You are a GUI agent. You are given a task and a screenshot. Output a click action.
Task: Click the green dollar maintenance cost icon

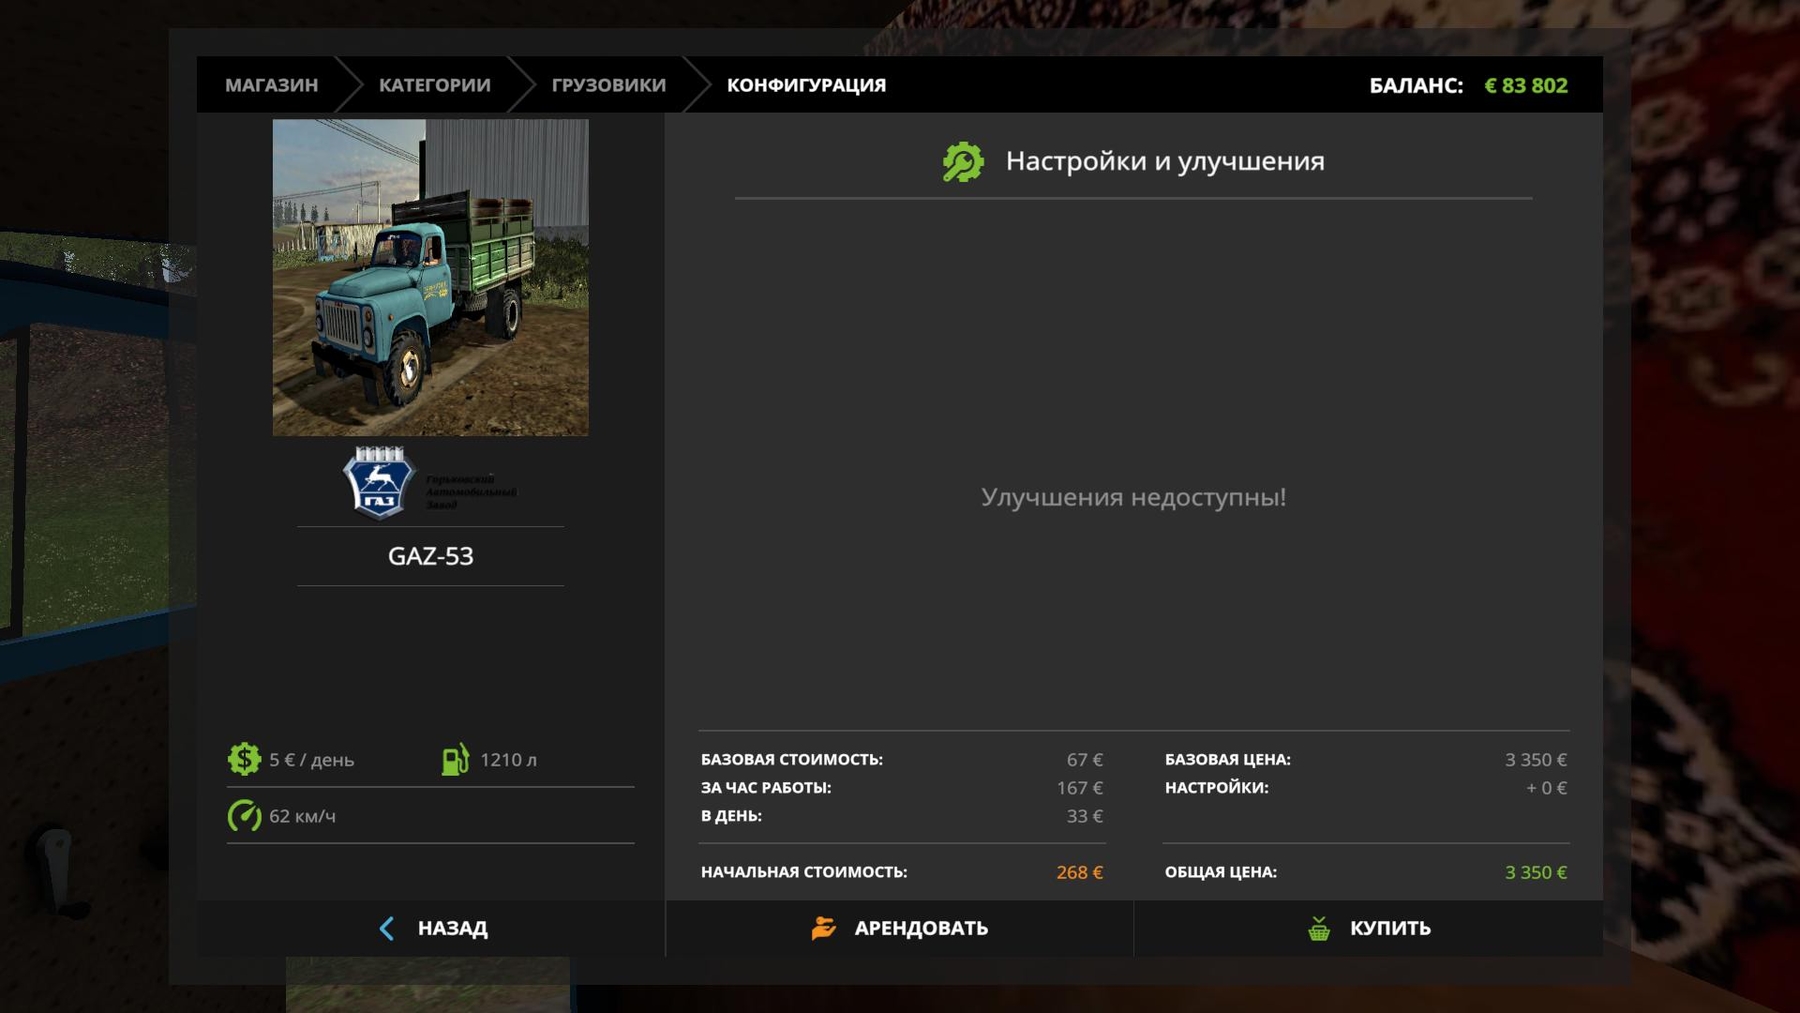[x=244, y=759]
